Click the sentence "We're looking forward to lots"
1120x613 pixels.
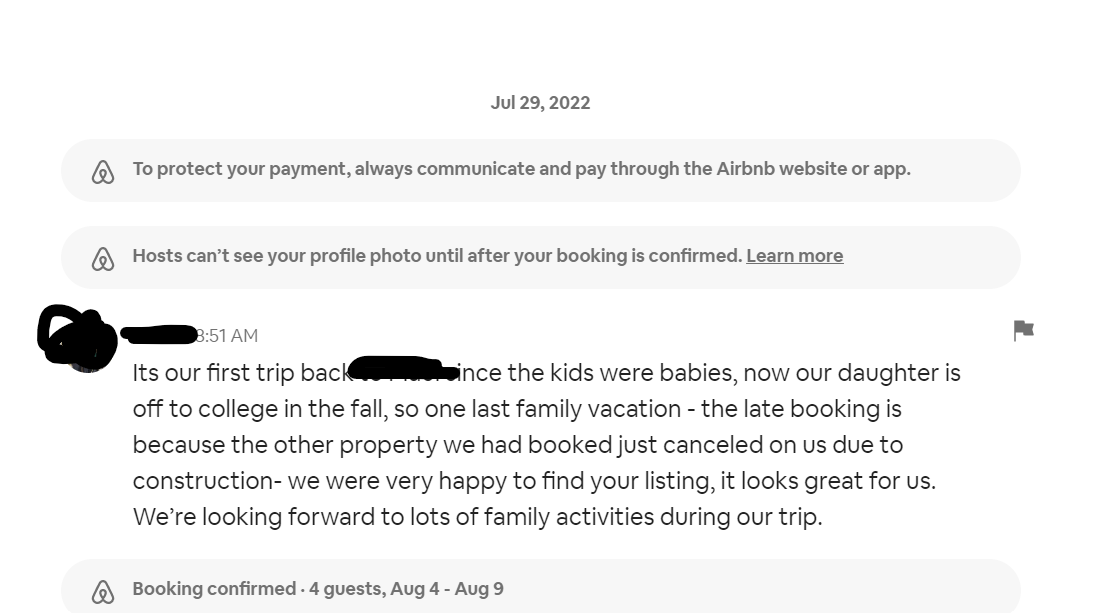click(477, 517)
